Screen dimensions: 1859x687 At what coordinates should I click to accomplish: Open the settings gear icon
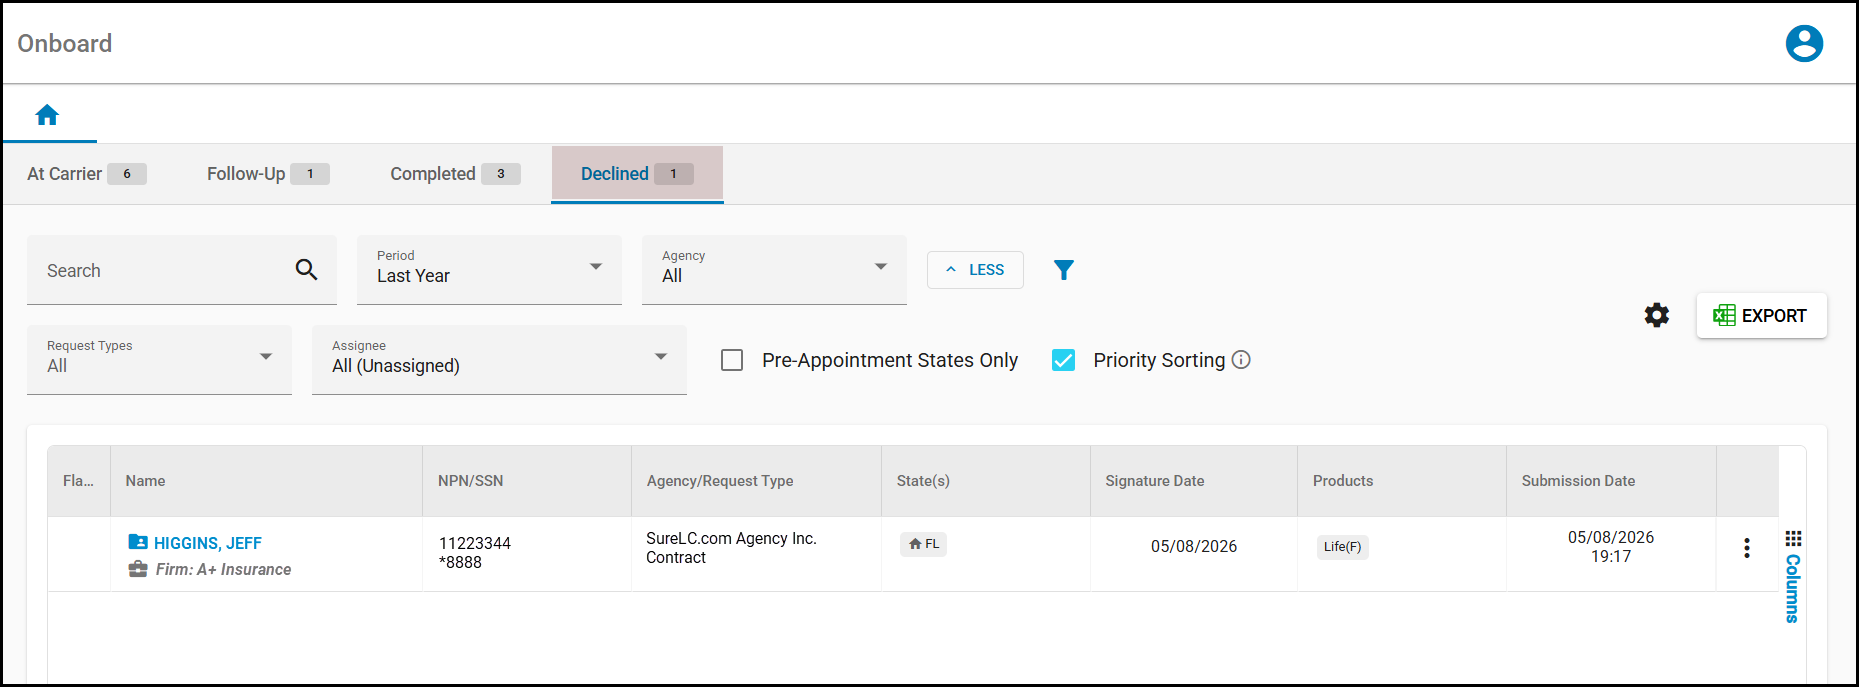tap(1657, 315)
